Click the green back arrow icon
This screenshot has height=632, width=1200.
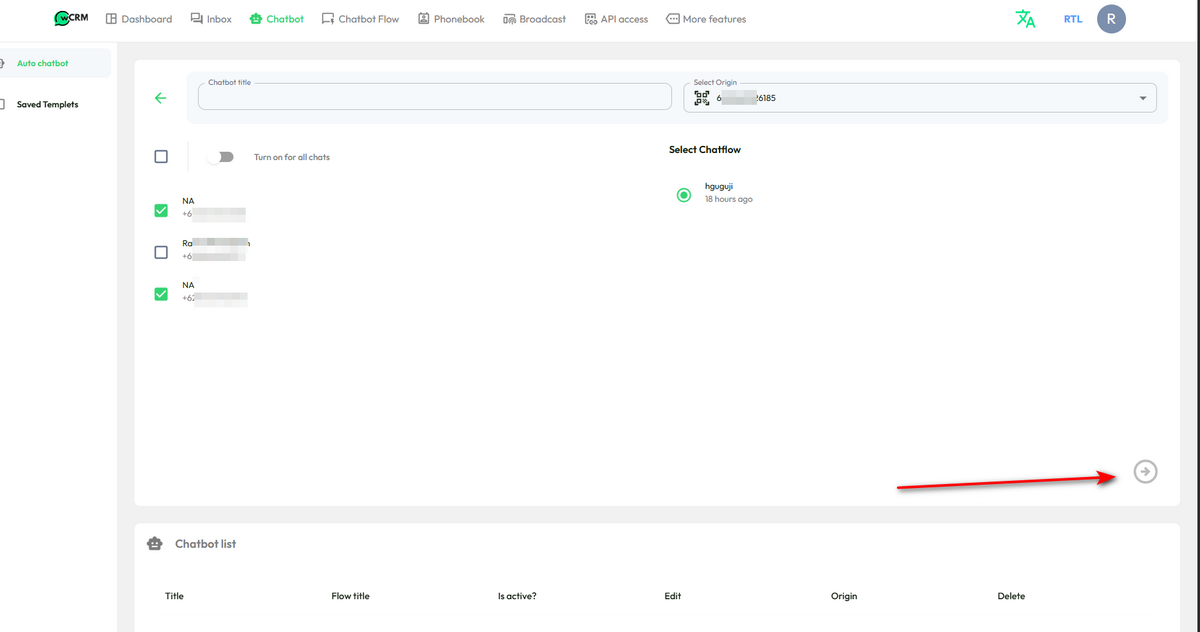pos(160,98)
